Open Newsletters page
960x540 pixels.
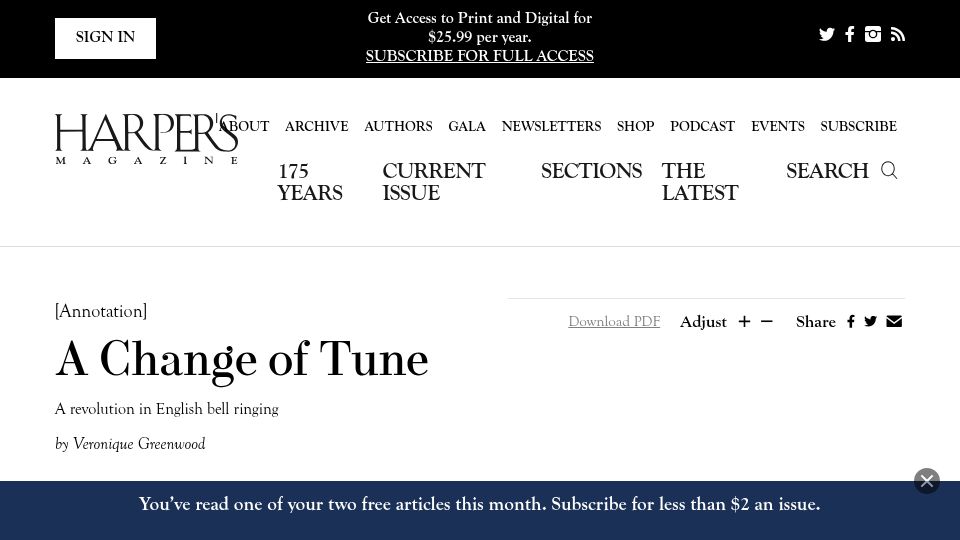pyautogui.click(x=551, y=126)
